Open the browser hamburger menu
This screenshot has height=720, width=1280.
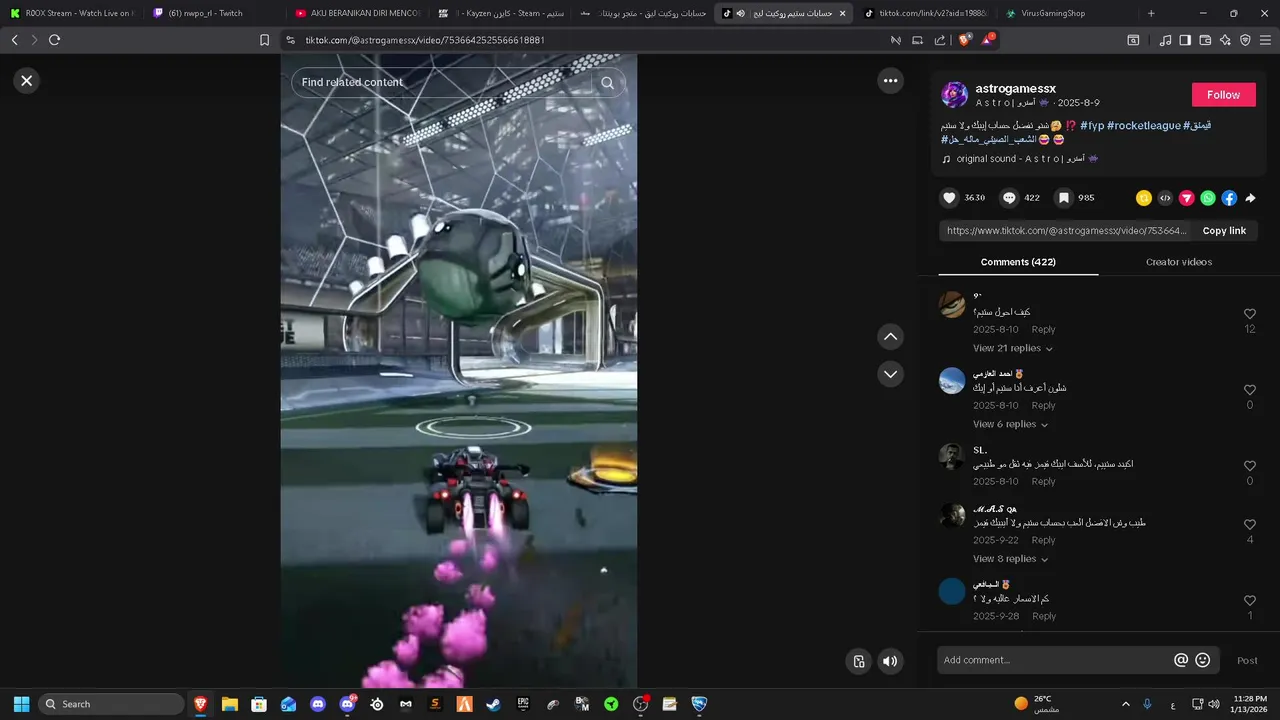point(1266,40)
